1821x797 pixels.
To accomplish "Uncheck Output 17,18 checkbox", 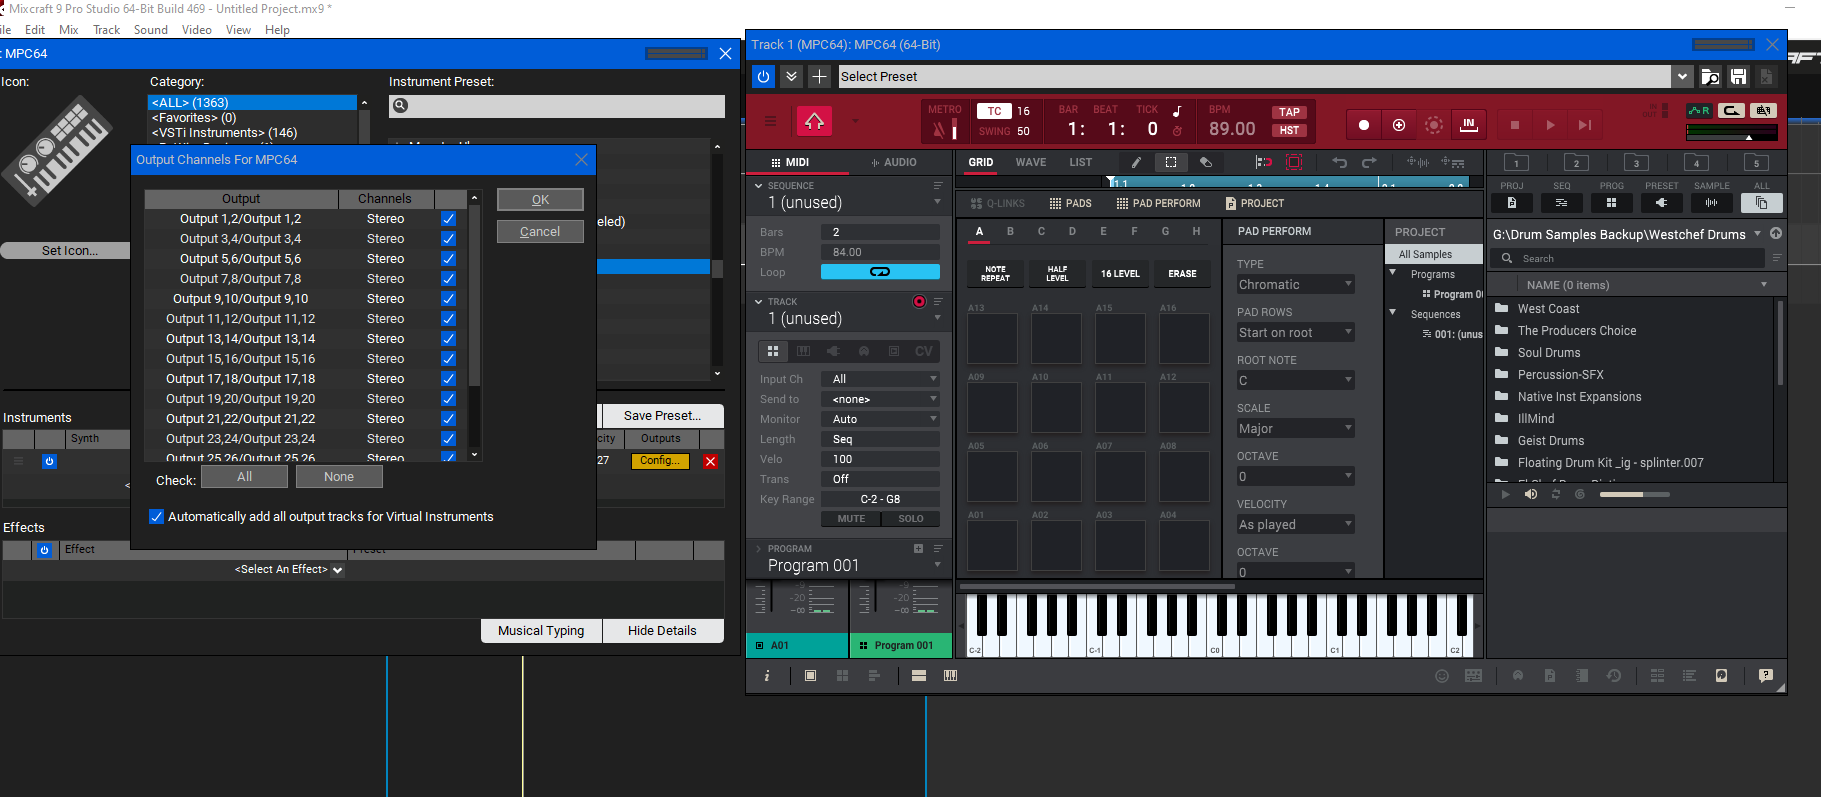I will tap(448, 379).
